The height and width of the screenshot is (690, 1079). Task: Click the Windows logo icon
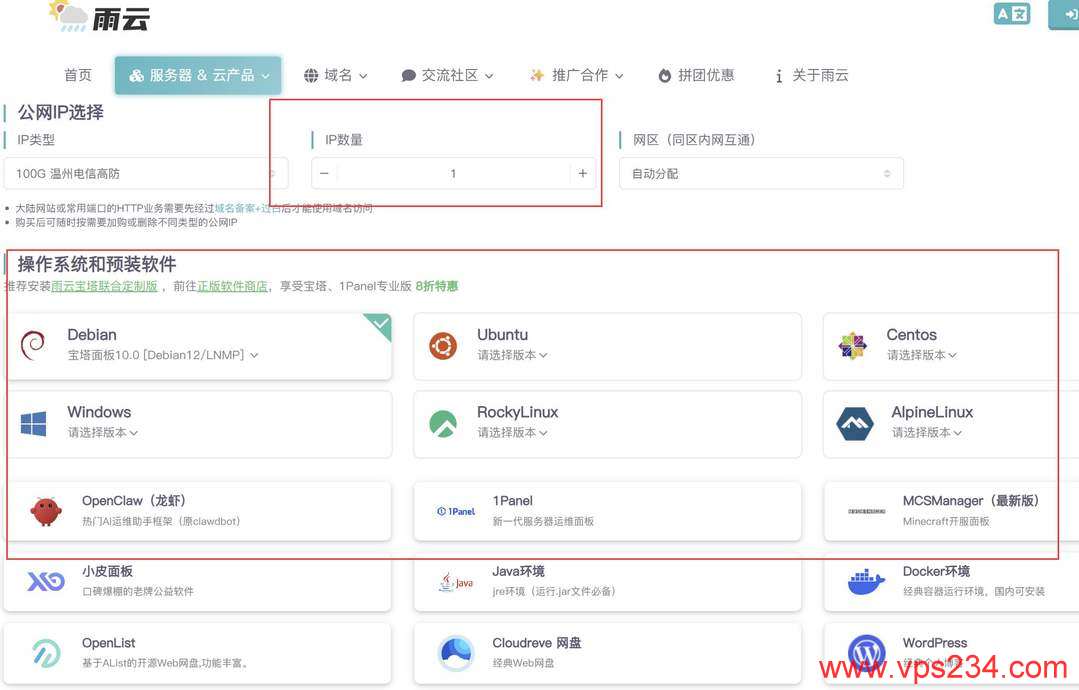pyautogui.click(x=34, y=424)
